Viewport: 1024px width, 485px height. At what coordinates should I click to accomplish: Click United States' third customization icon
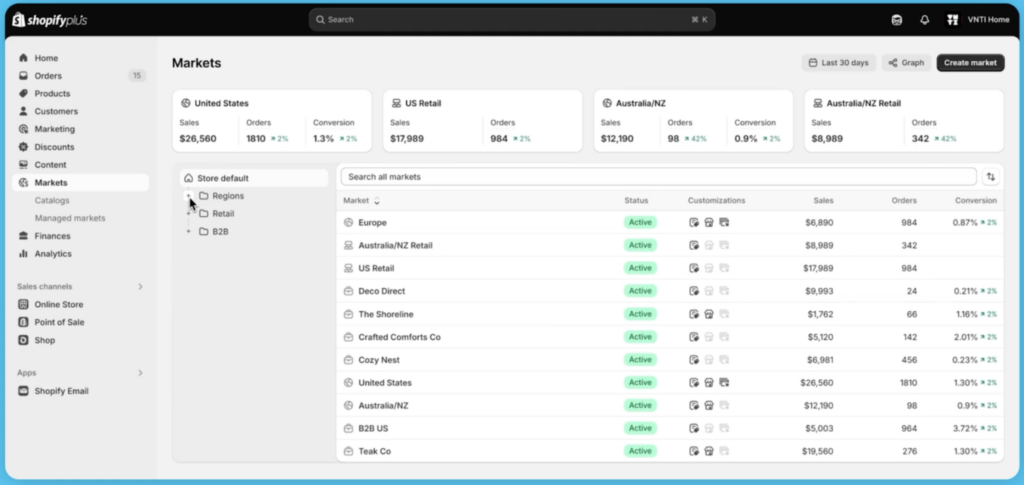pyautogui.click(x=724, y=383)
